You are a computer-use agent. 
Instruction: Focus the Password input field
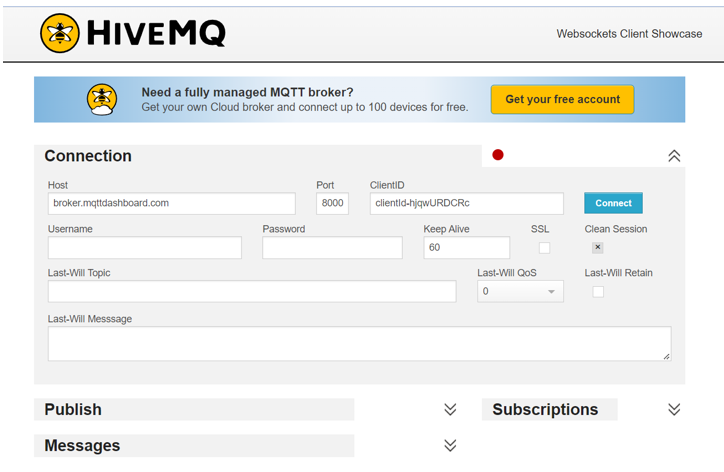point(332,248)
